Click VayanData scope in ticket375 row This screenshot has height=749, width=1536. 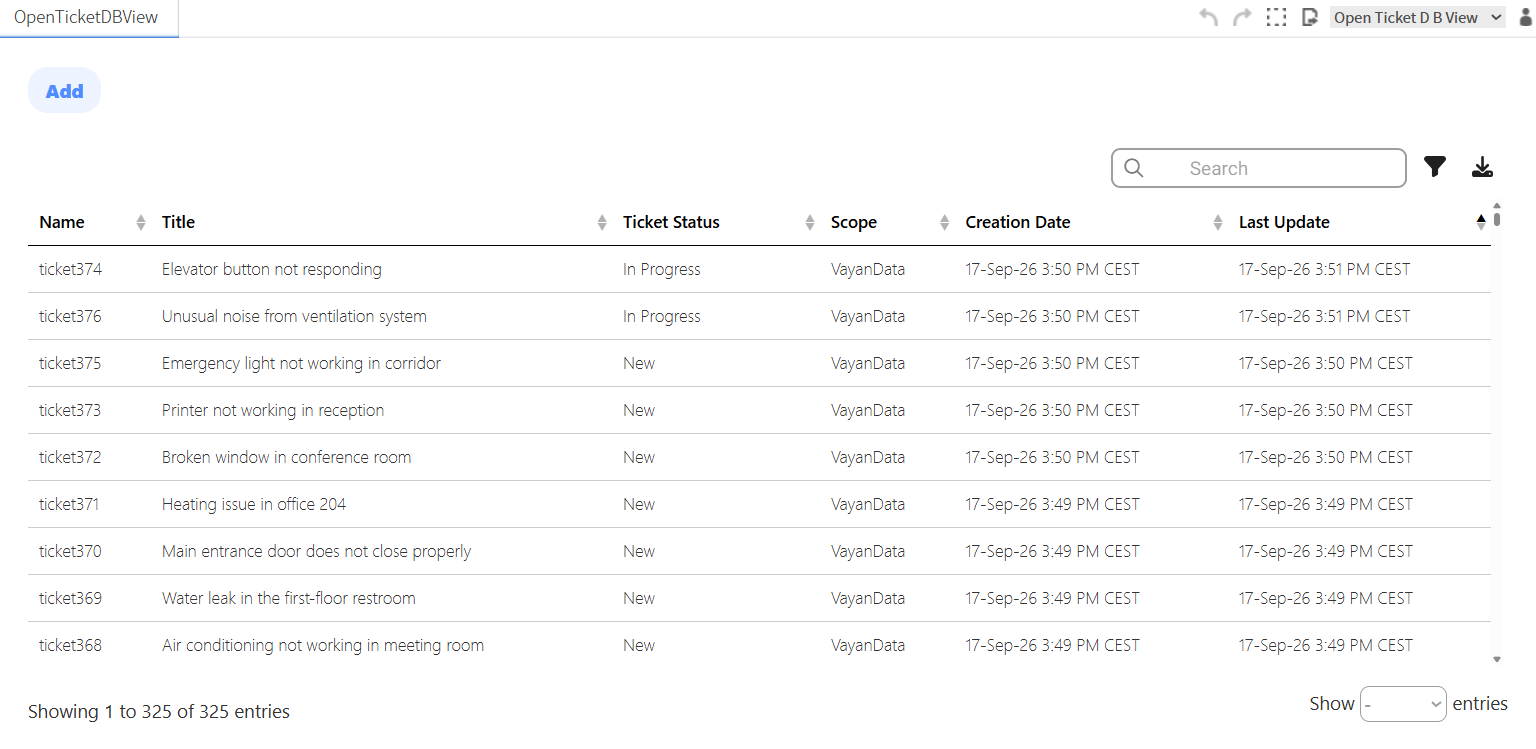point(868,363)
